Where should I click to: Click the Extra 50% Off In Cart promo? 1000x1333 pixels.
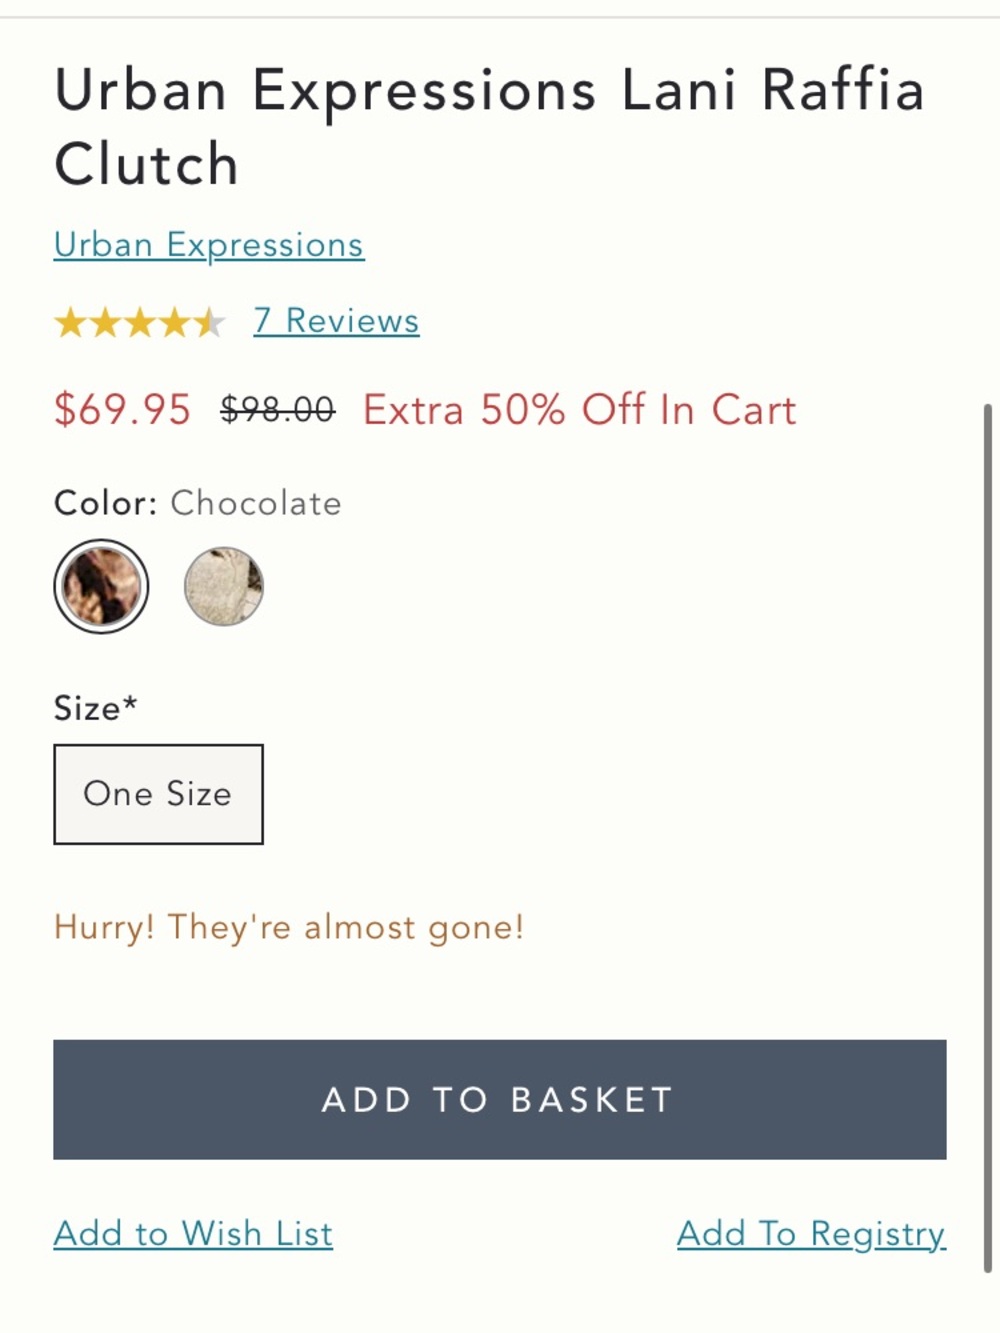[579, 410]
